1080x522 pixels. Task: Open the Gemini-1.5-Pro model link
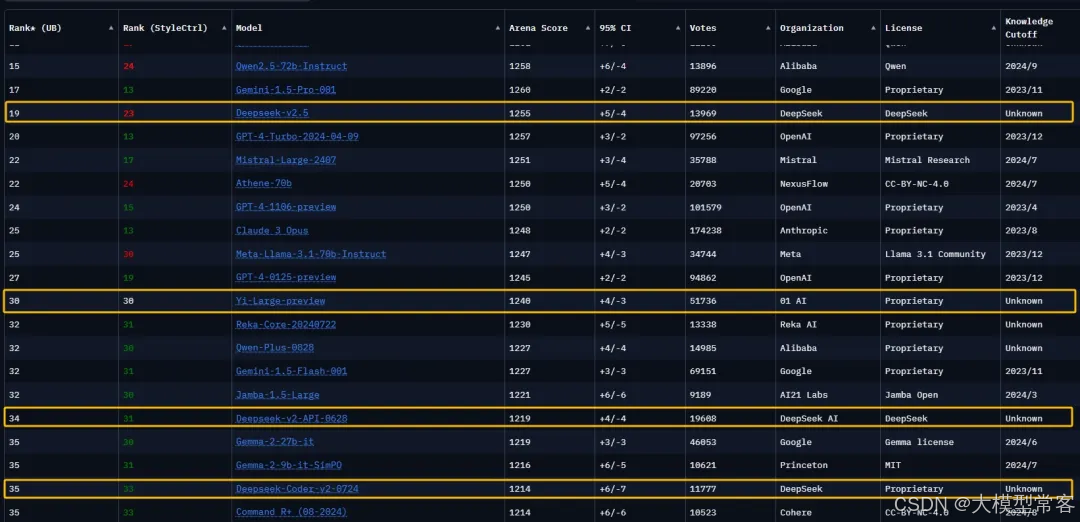pos(286,90)
